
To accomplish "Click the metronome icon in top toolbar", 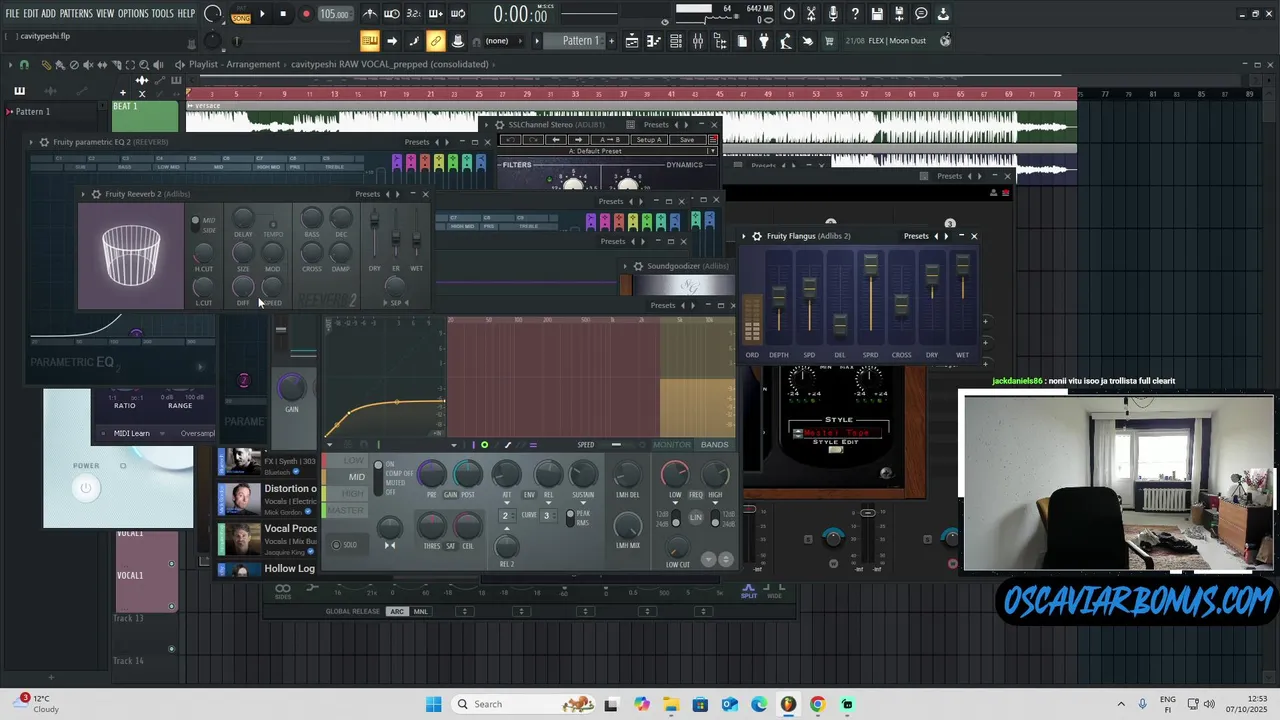I will click(x=370, y=14).
